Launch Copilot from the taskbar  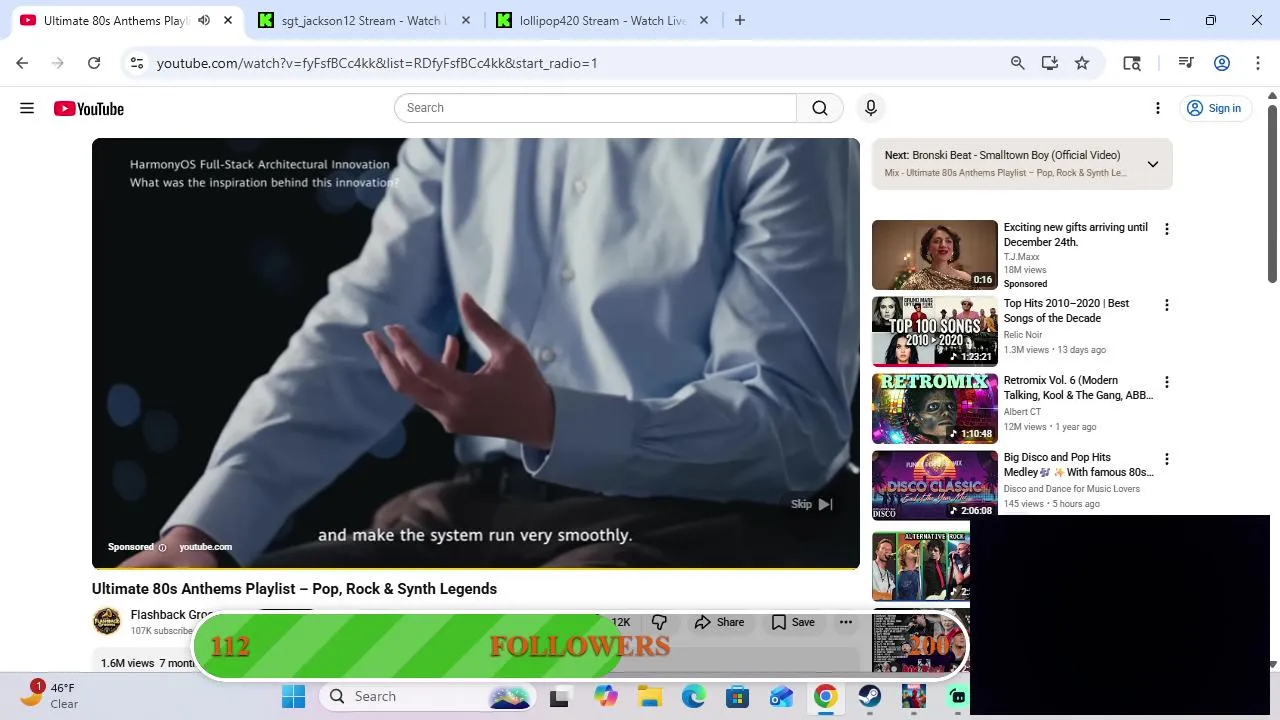coord(606,697)
